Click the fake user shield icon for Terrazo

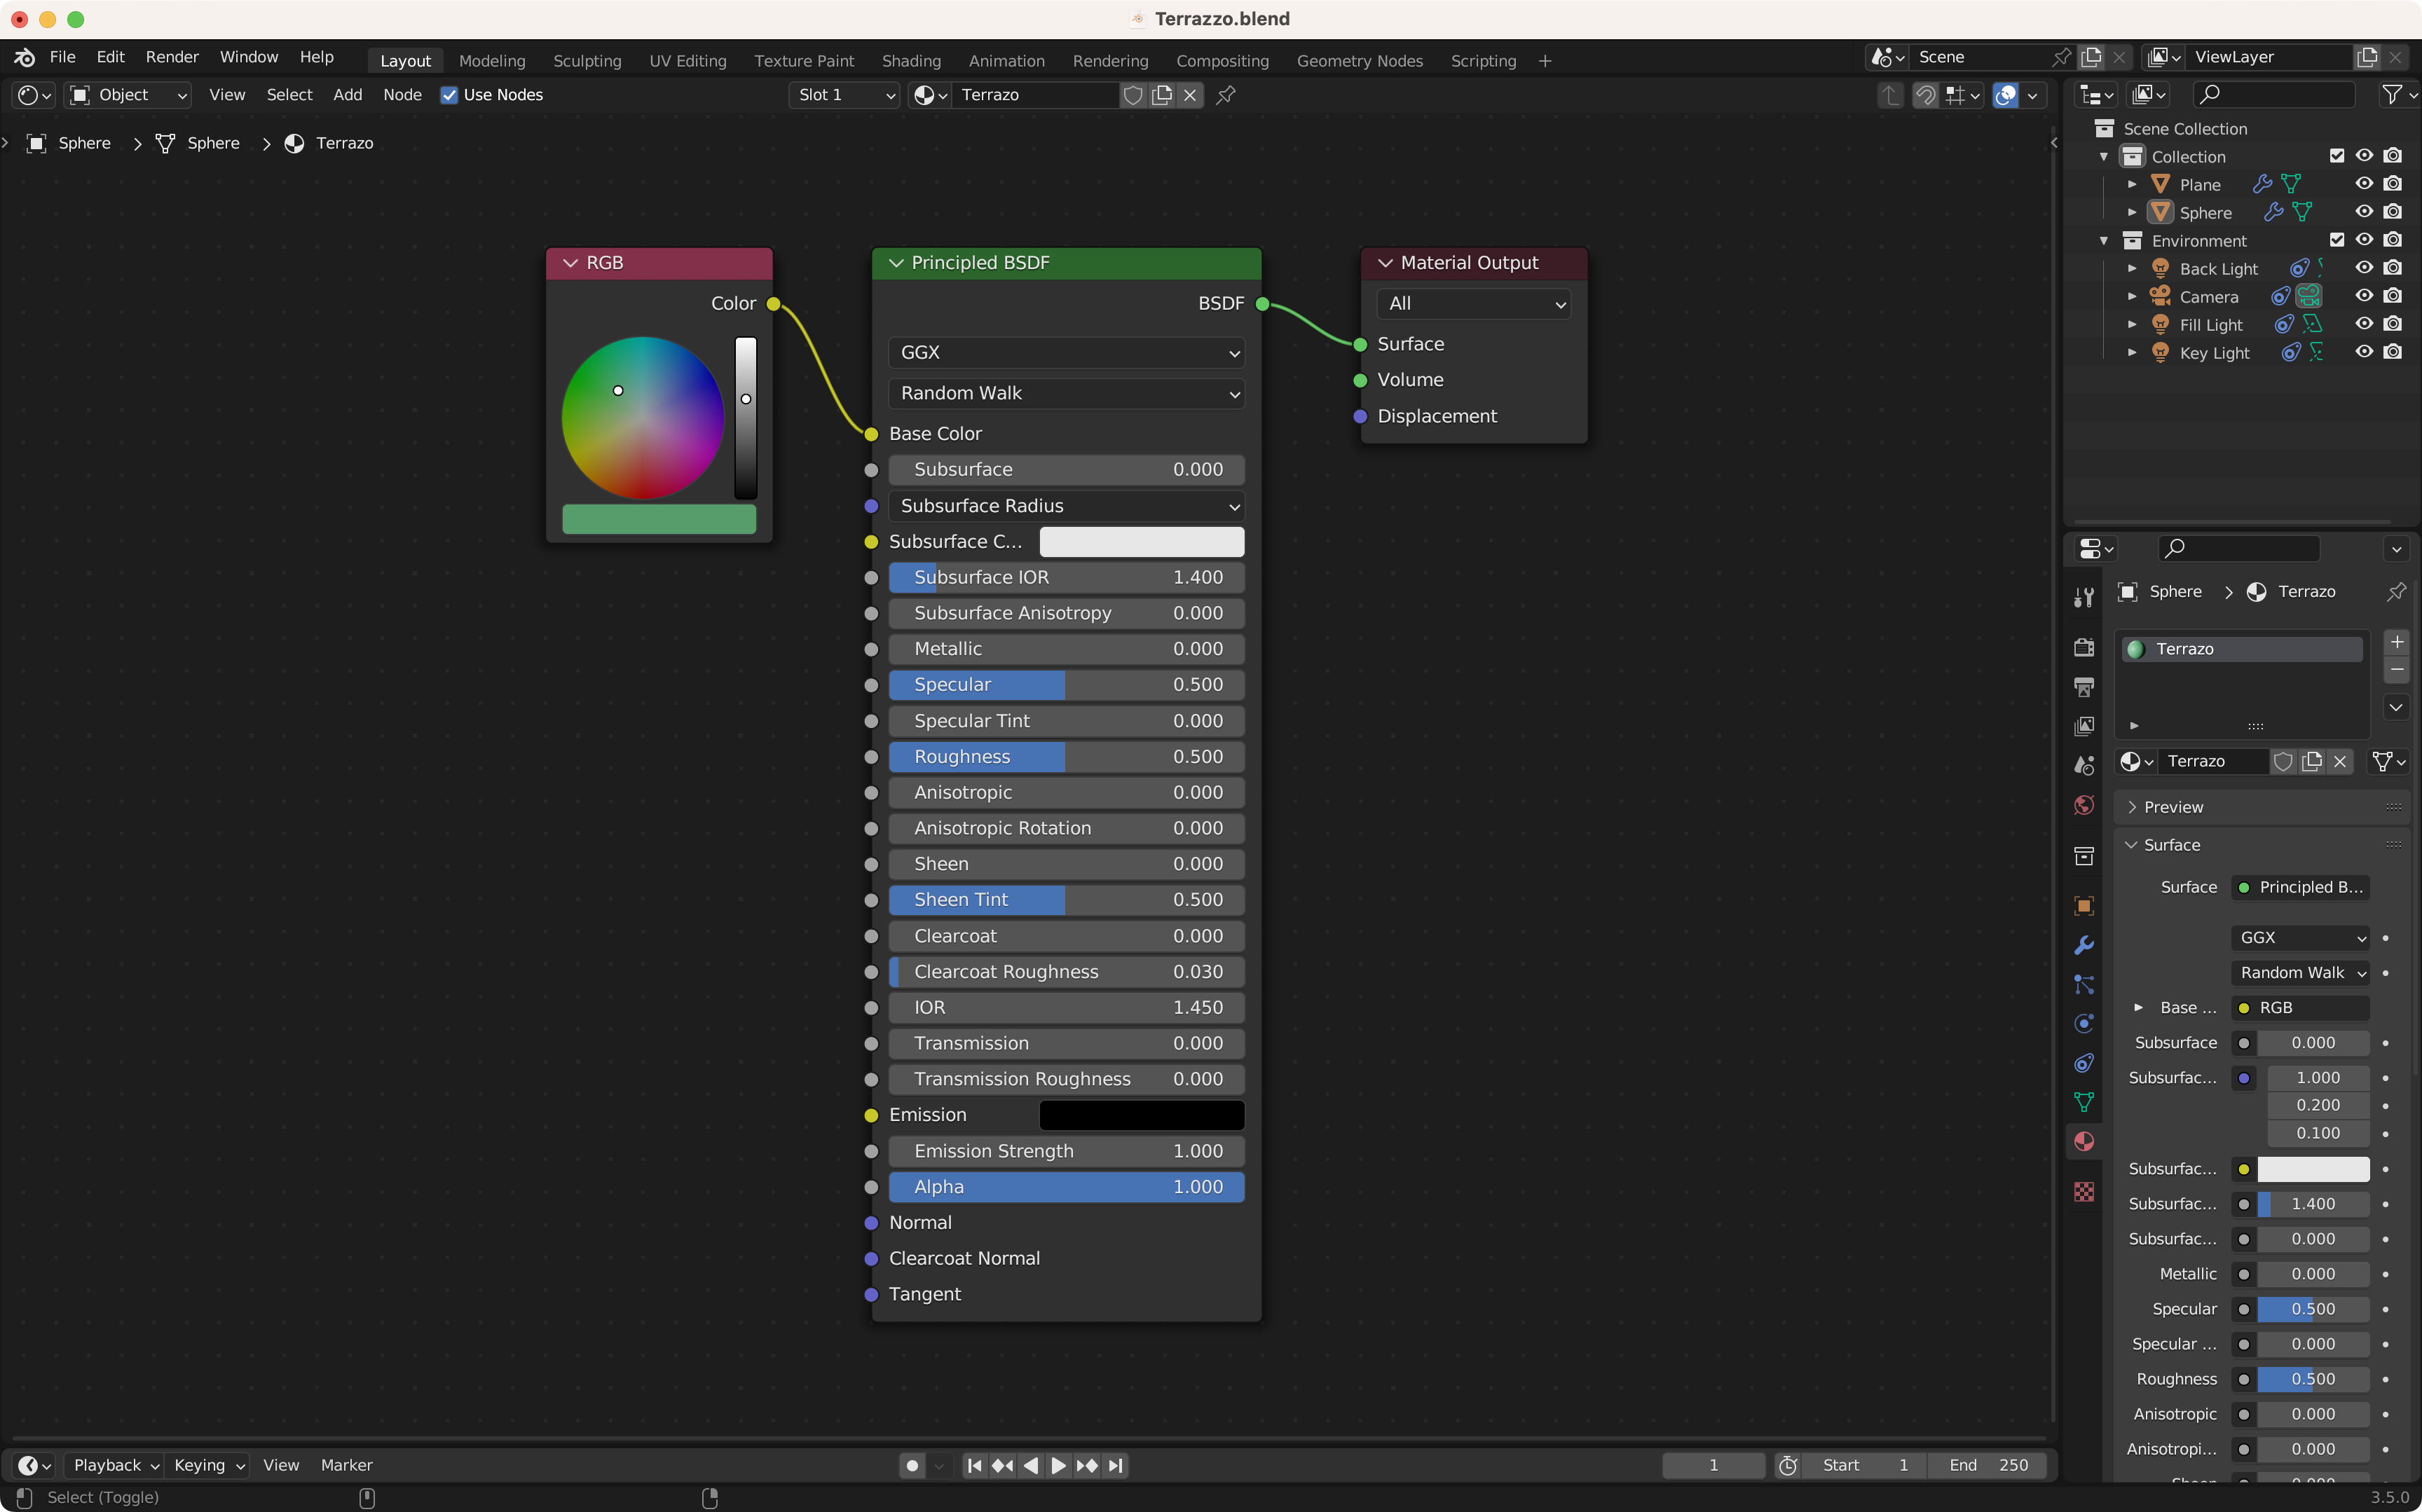(x=1133, y=95)
